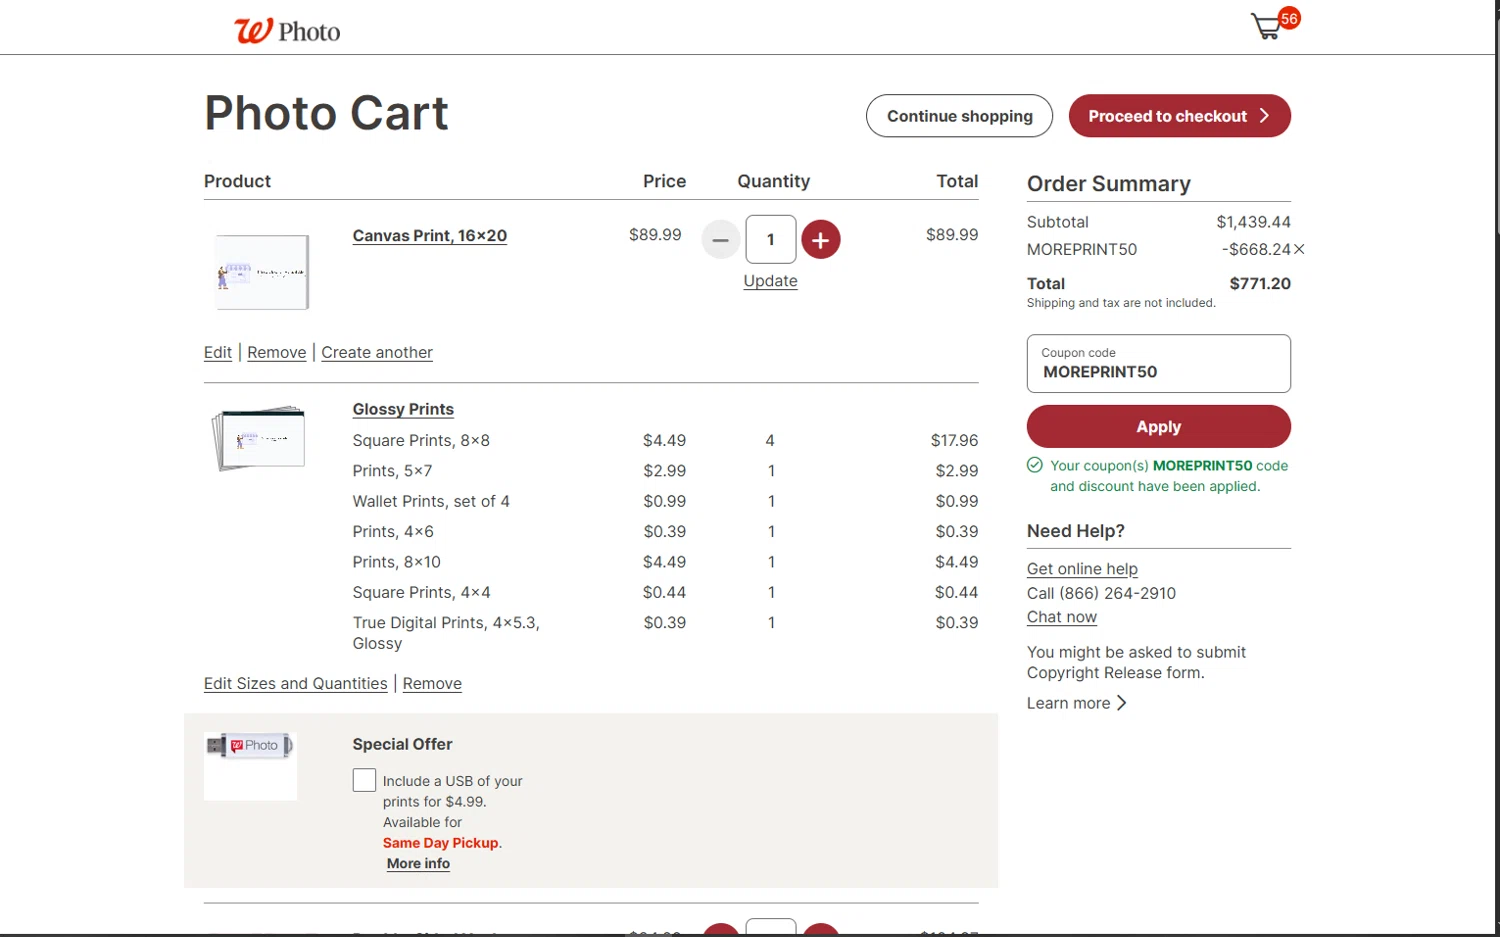Click the chevron next to Learn more
The width and height of the screenshot is (1500, 937).
click(1122, 703)
